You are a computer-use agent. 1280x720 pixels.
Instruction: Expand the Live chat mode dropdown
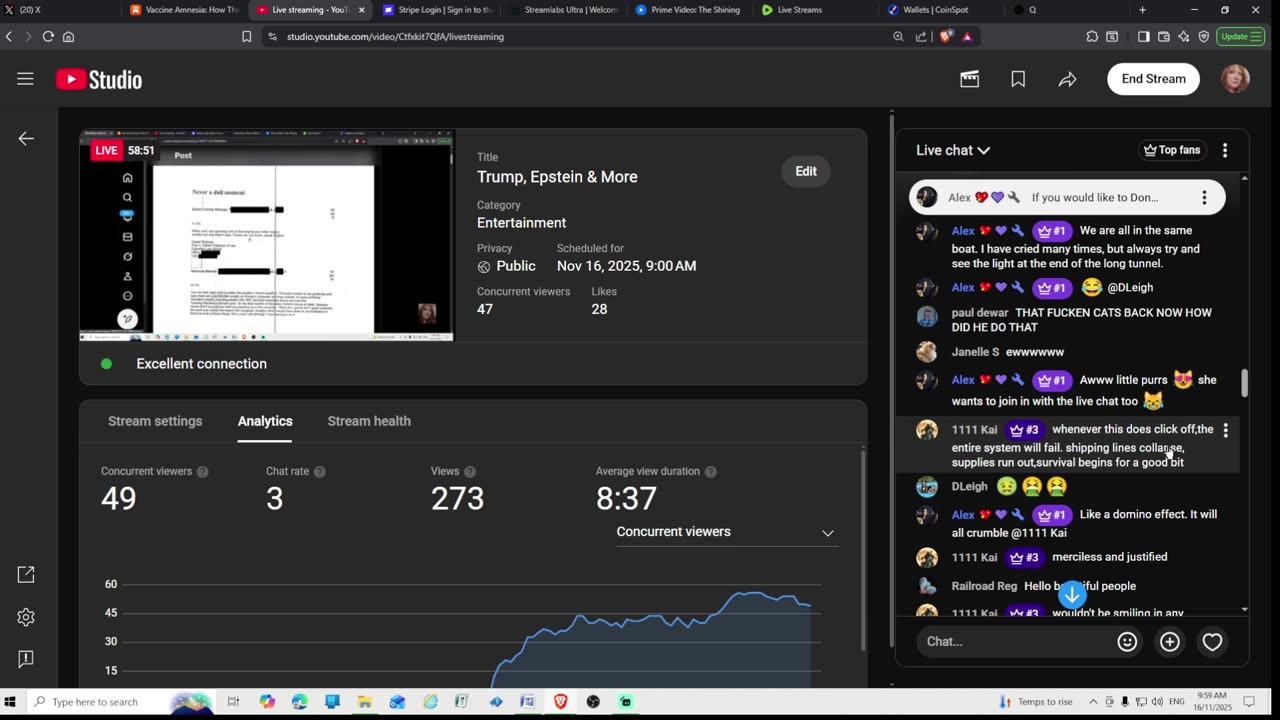click(953, 150)
